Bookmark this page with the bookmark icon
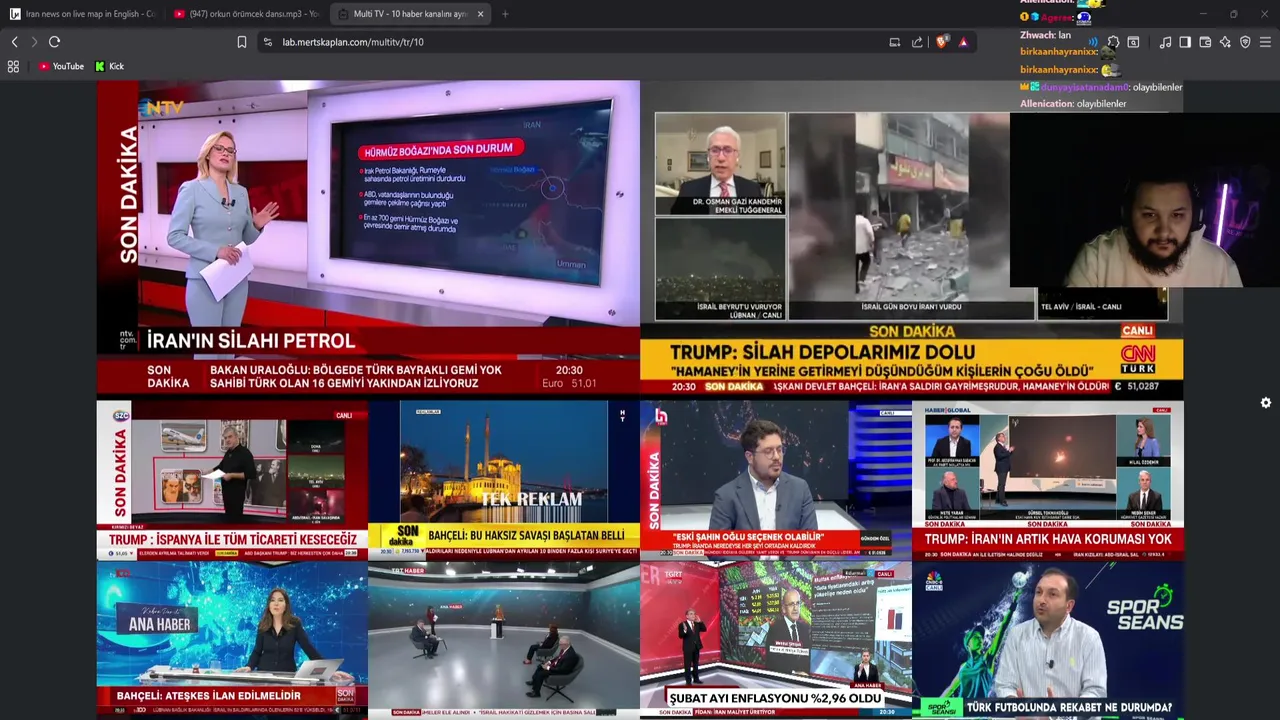The image size is (1280, 720). click(x=242, y=42)
